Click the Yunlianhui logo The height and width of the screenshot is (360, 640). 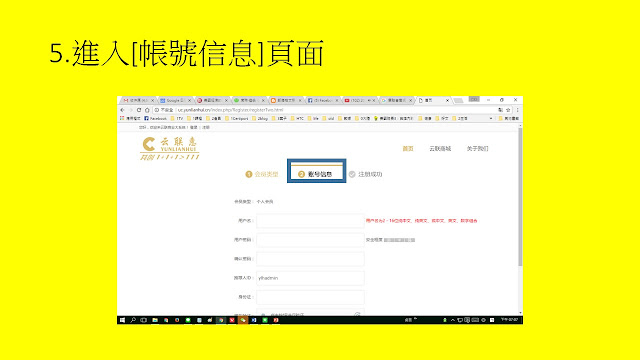[x=169, y=149]
